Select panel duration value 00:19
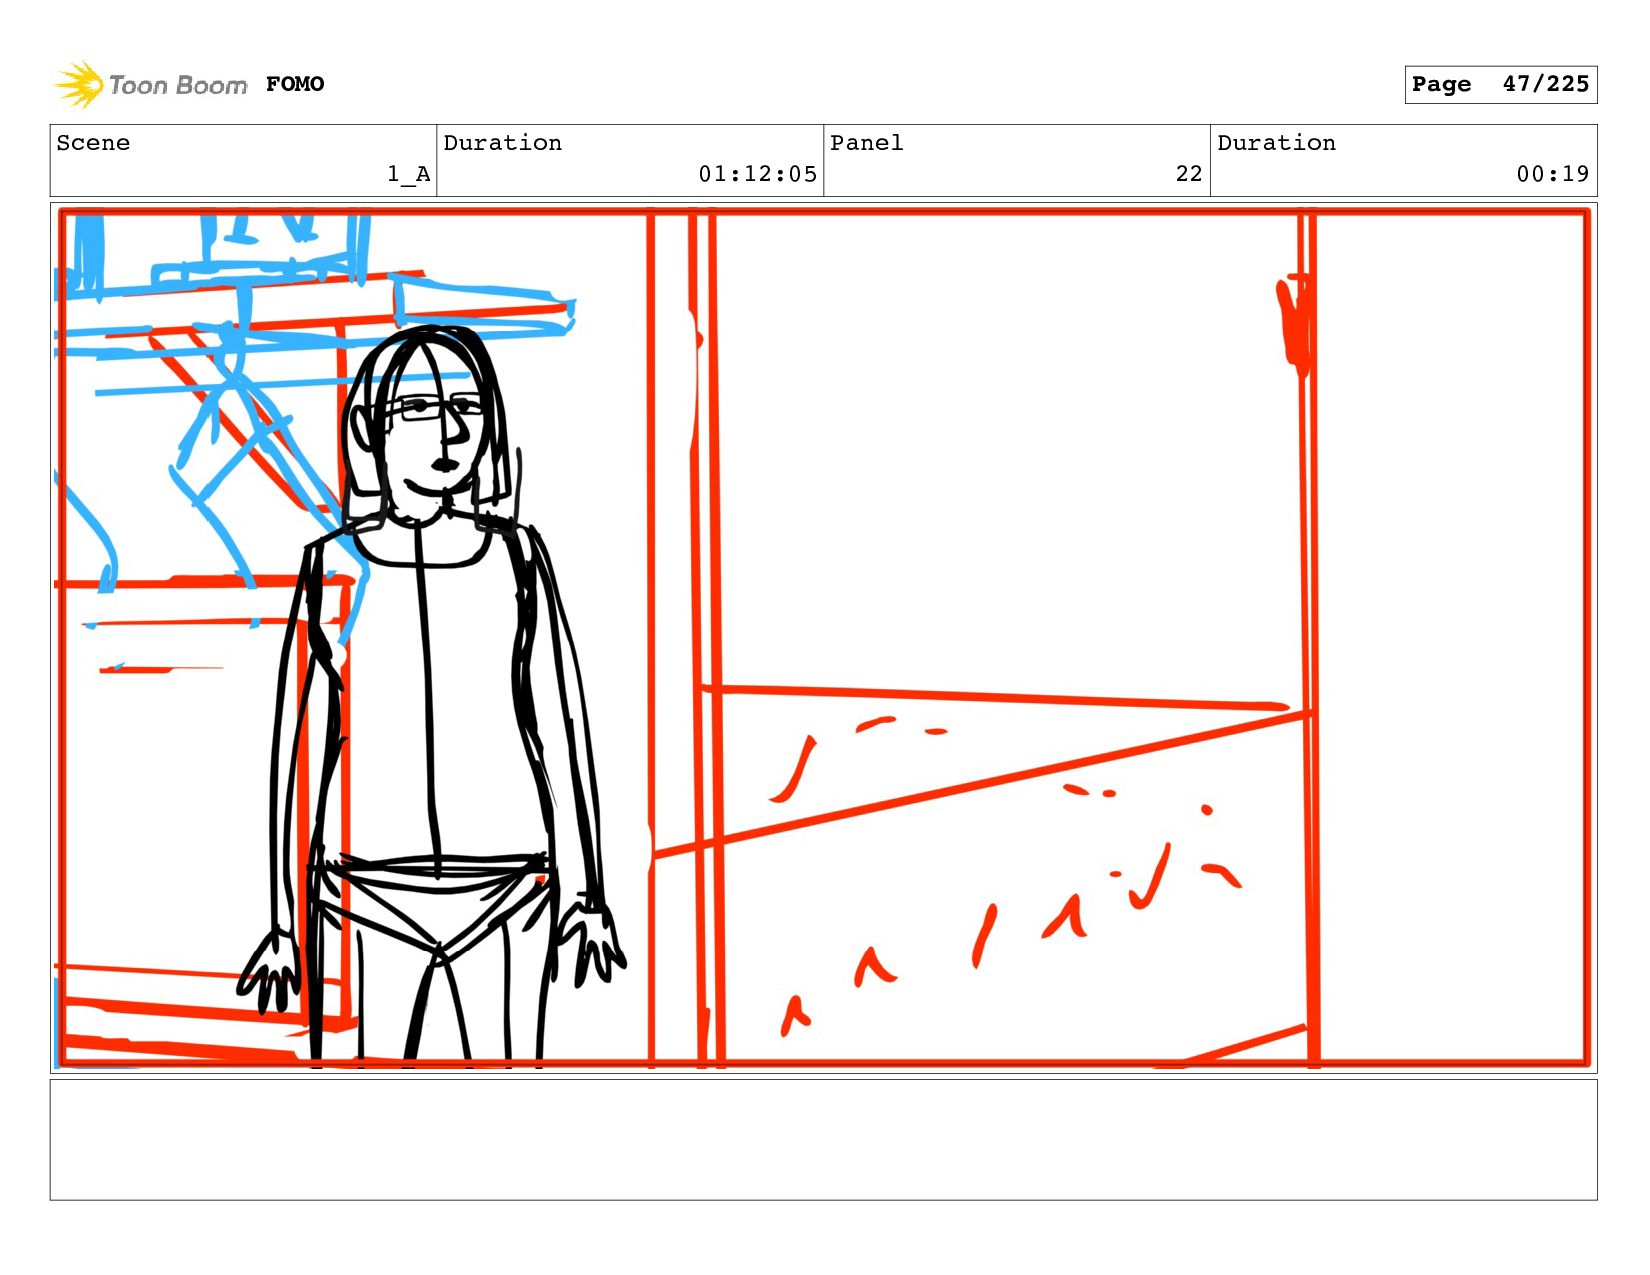Screen dimensions: 1650x1275 (1552, 174)
